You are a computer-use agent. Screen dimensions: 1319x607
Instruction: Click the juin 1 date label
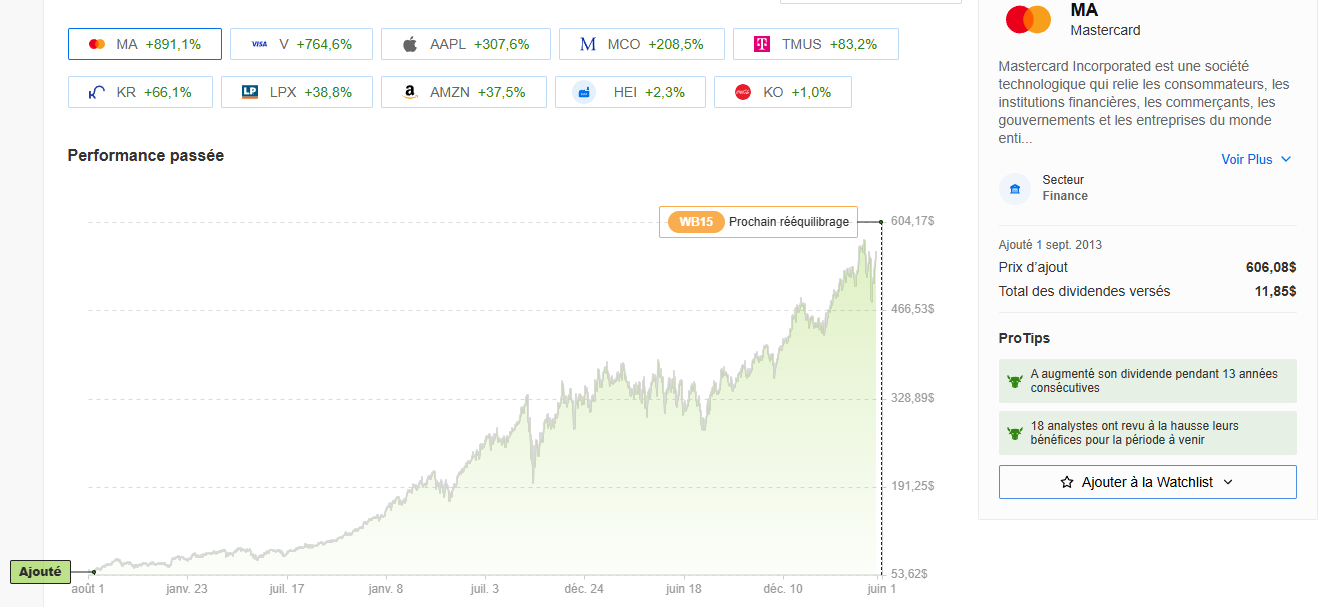click(881, 589)
